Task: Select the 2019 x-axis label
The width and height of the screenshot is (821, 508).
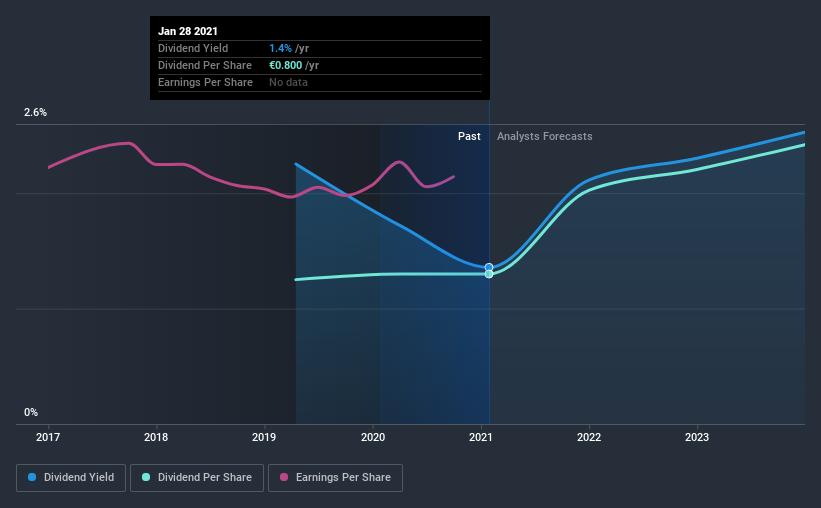Action: coord(264,437)
